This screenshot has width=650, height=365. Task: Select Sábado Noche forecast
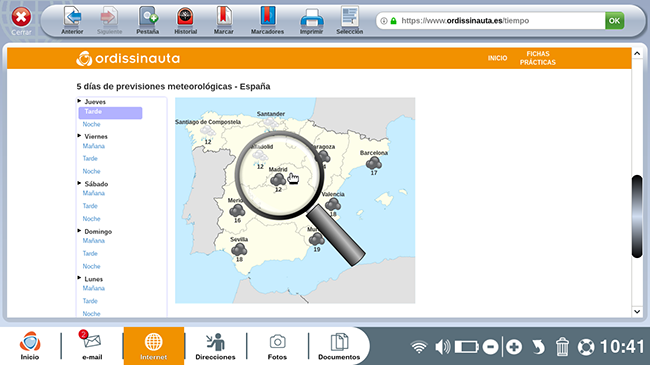[91, 219]
